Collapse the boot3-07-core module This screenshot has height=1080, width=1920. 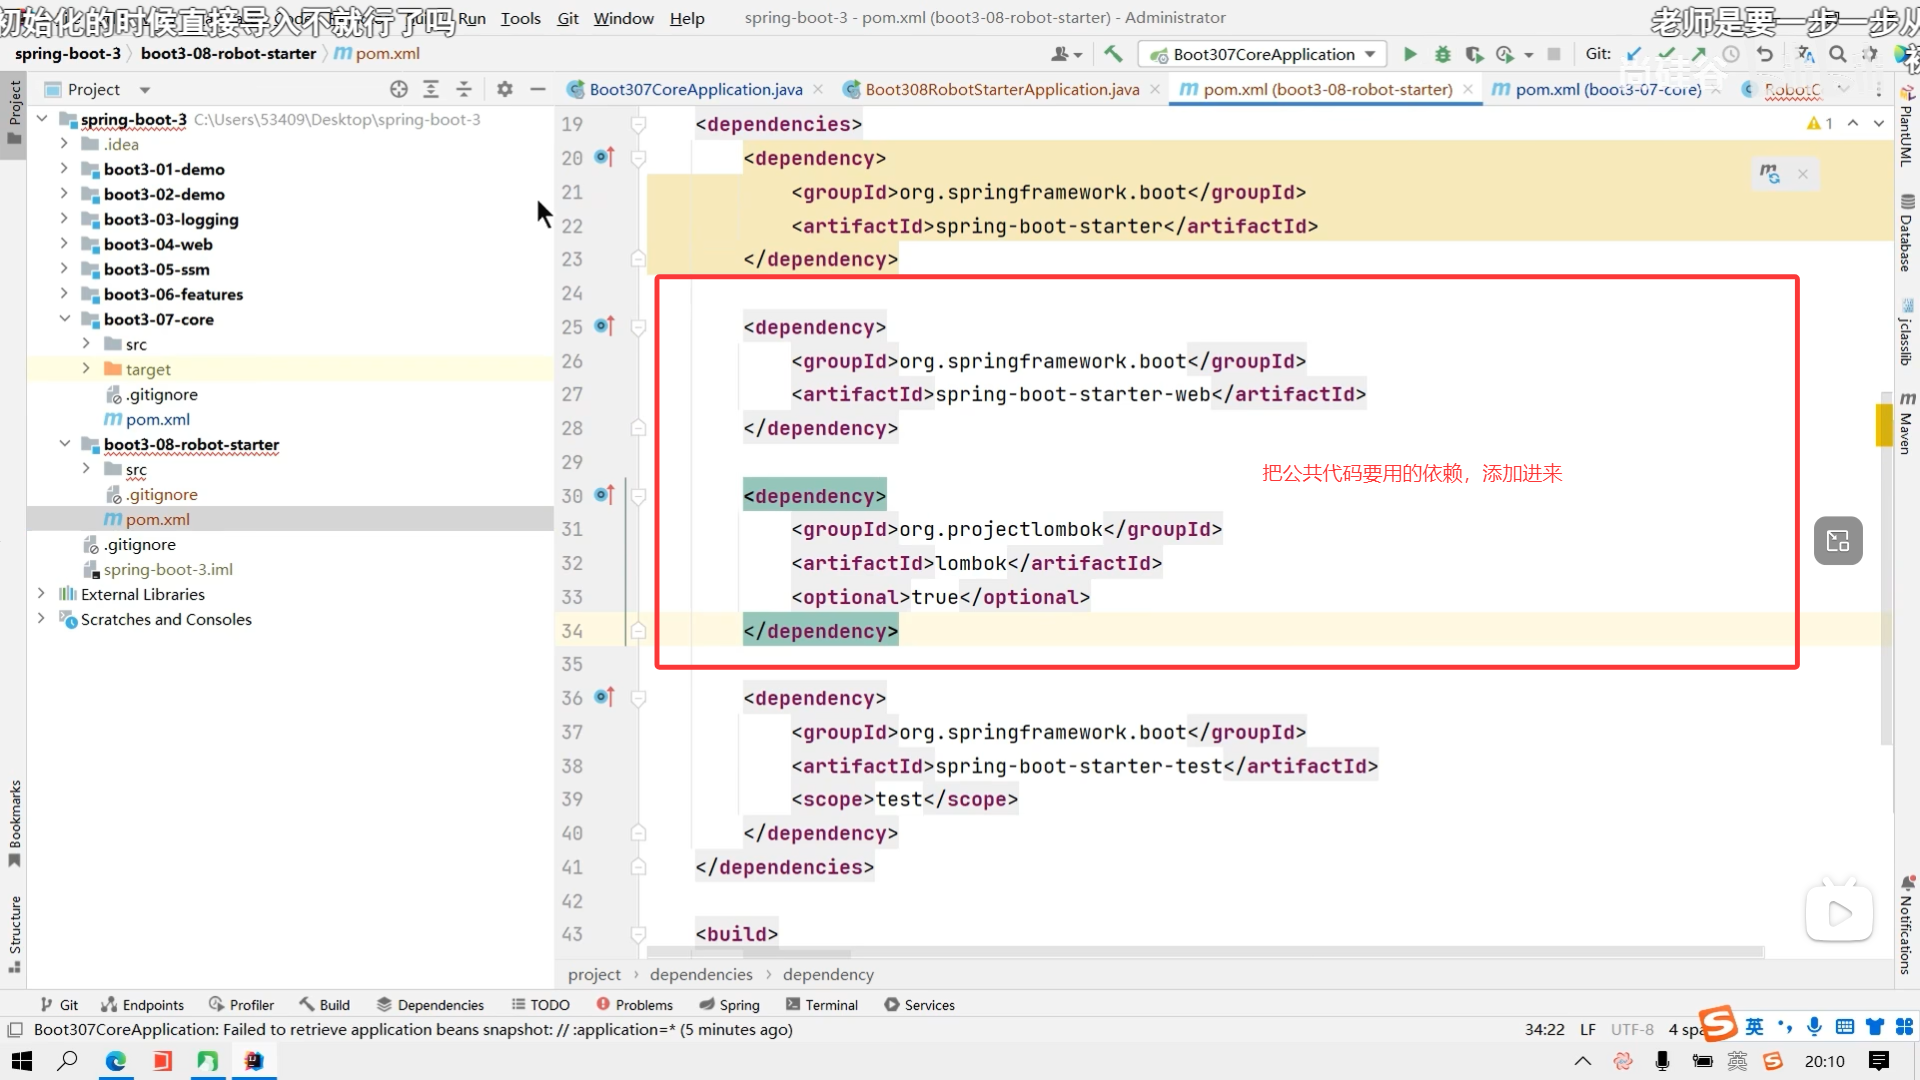[64, 319]
